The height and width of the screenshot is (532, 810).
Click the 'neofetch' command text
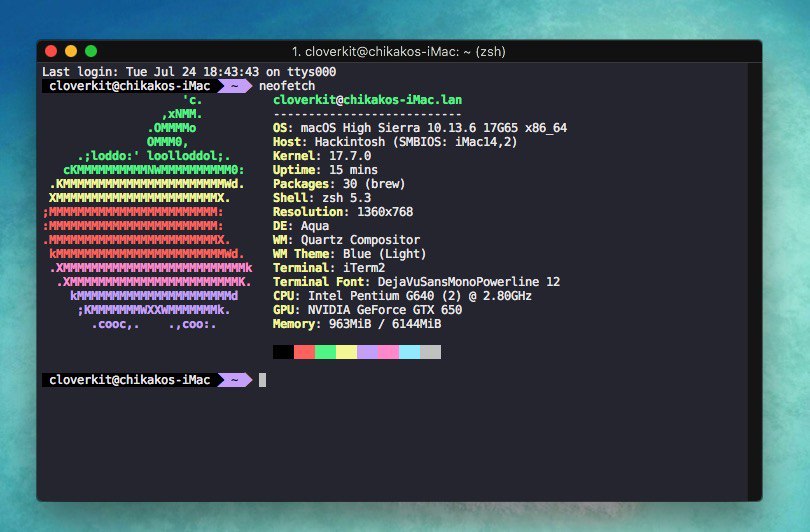(x=287, y=86)
